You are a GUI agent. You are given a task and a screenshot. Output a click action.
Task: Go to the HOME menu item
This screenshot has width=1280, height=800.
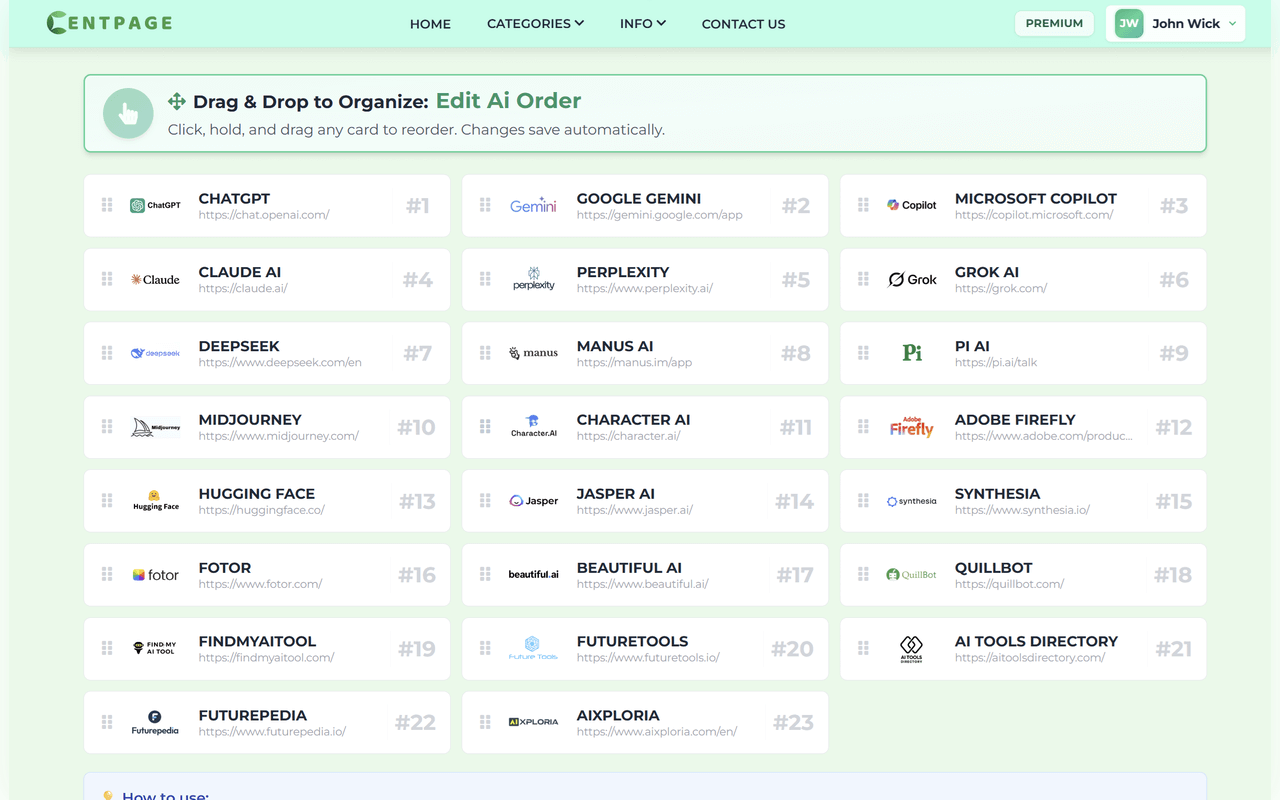pos(430,23)
